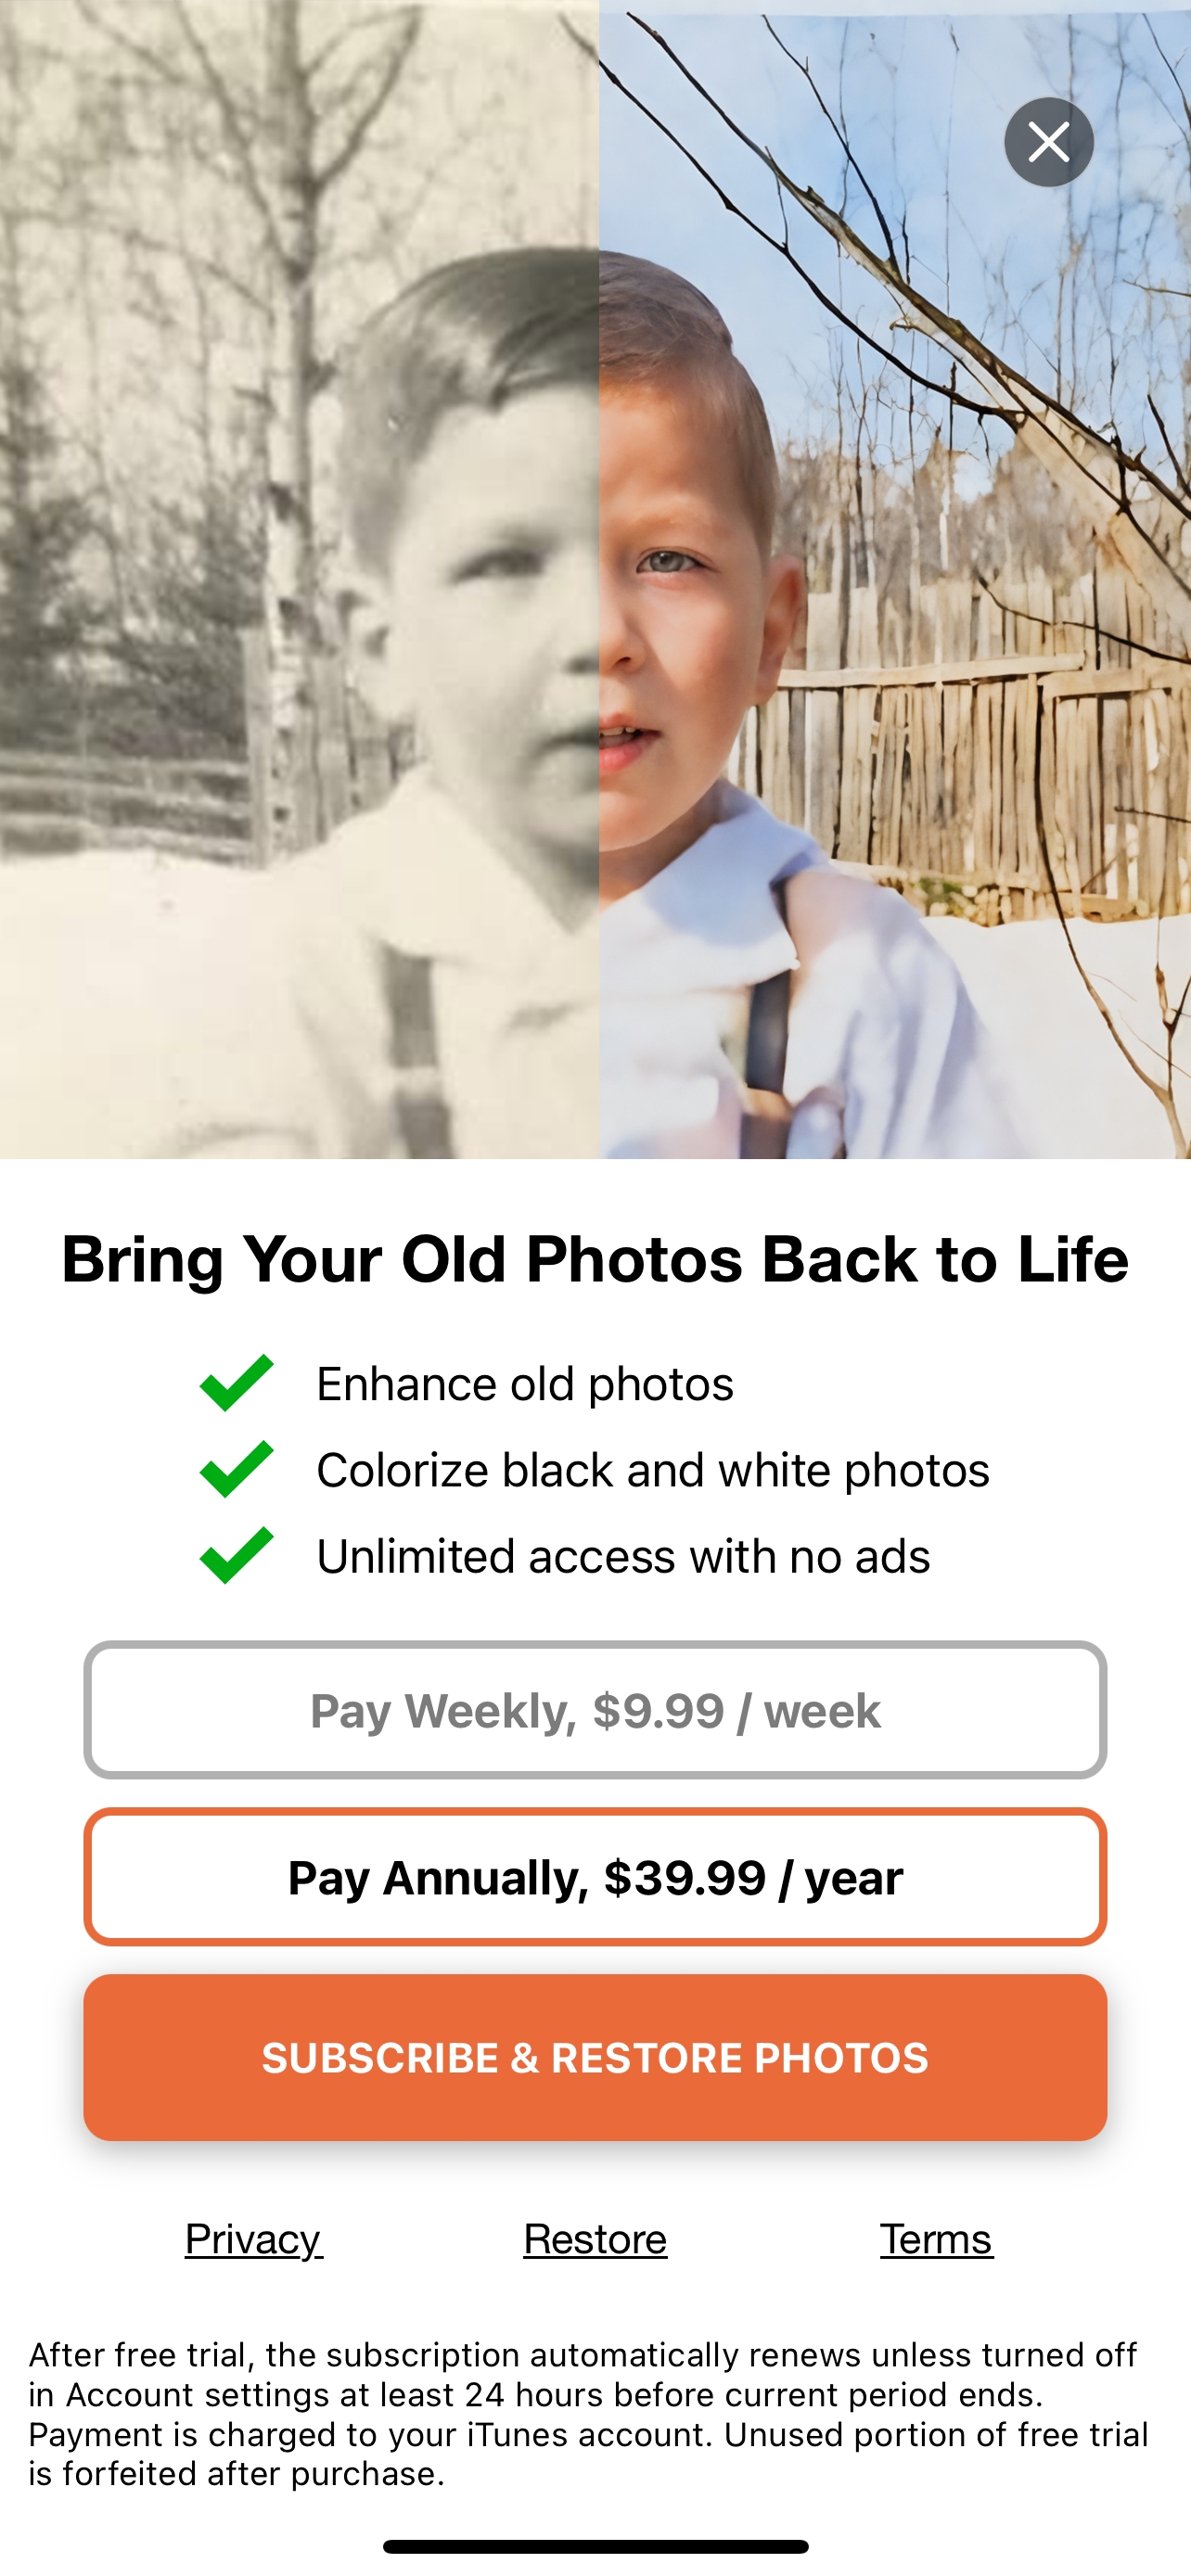
Task: Tap the Enhance old photos feature text
Action: pos(525,1384)
